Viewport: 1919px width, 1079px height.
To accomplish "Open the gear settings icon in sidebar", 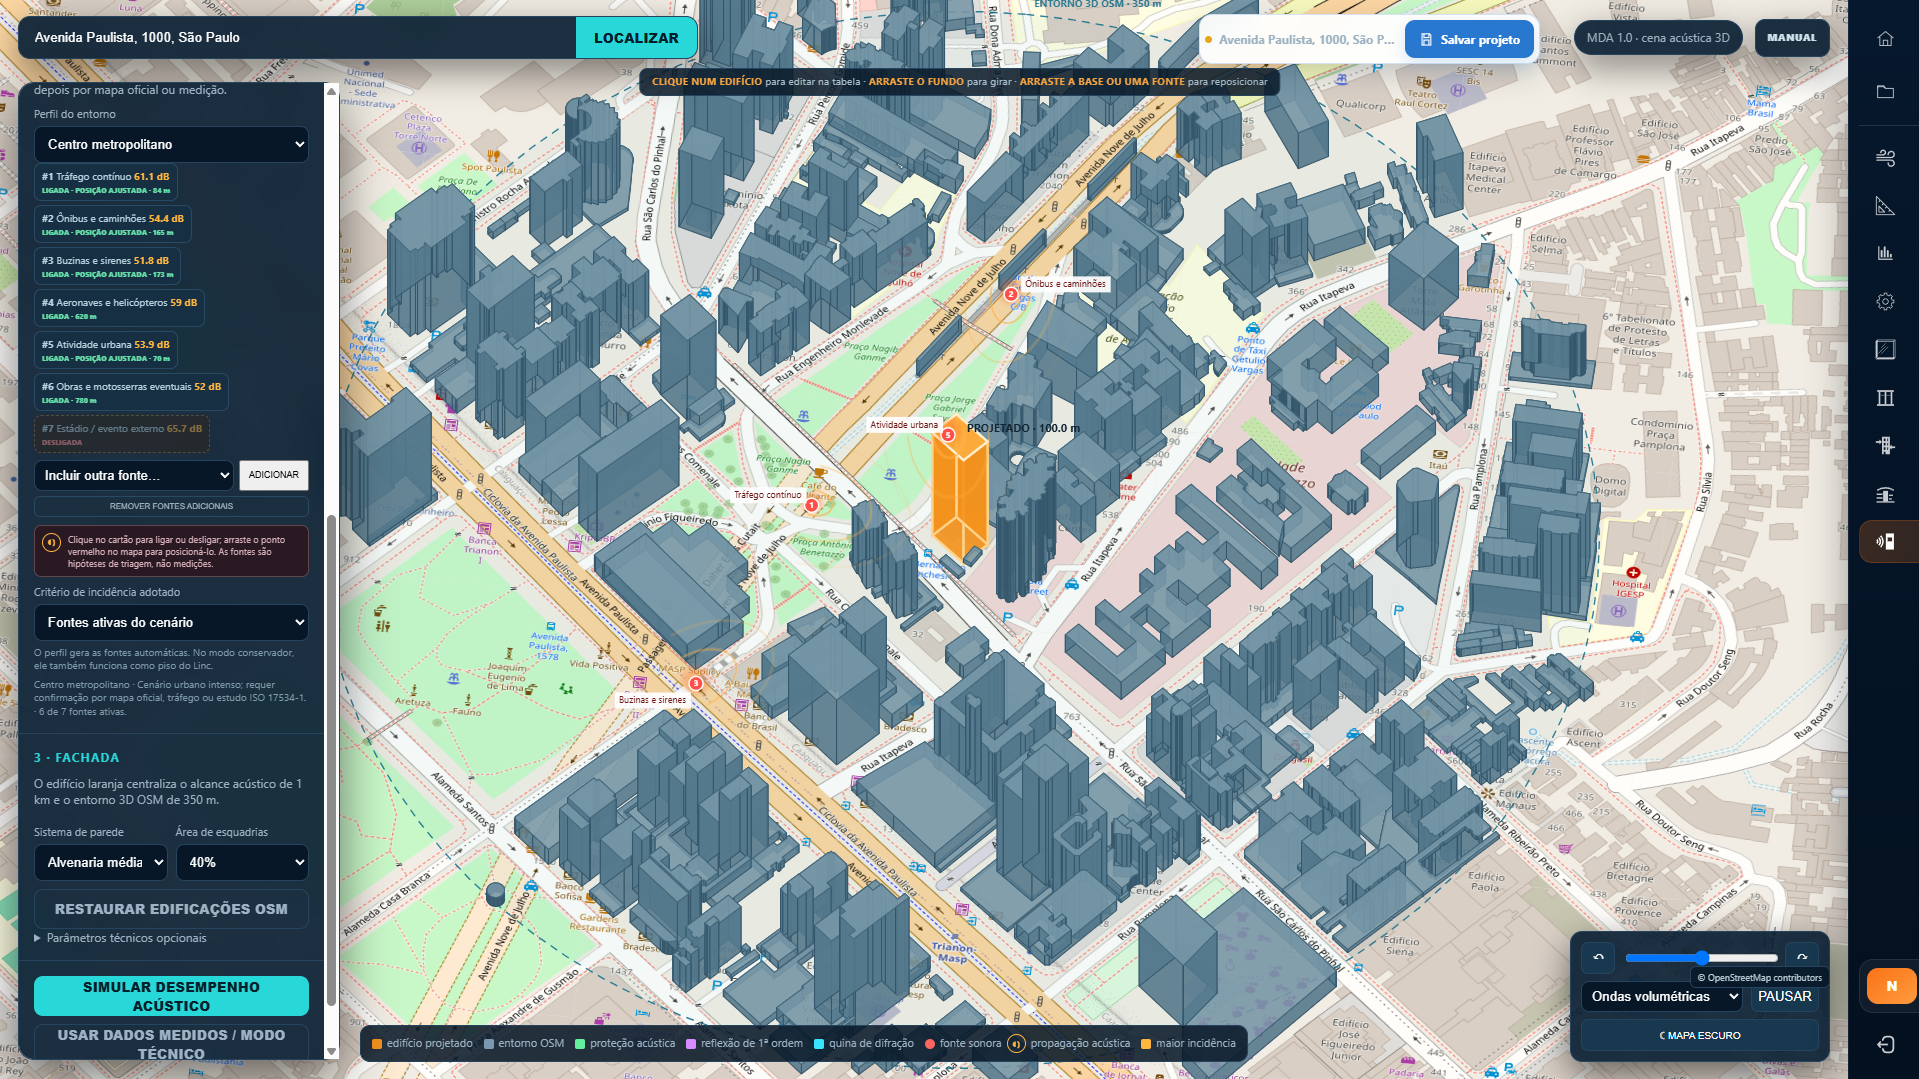I will tap(1885, 301).
